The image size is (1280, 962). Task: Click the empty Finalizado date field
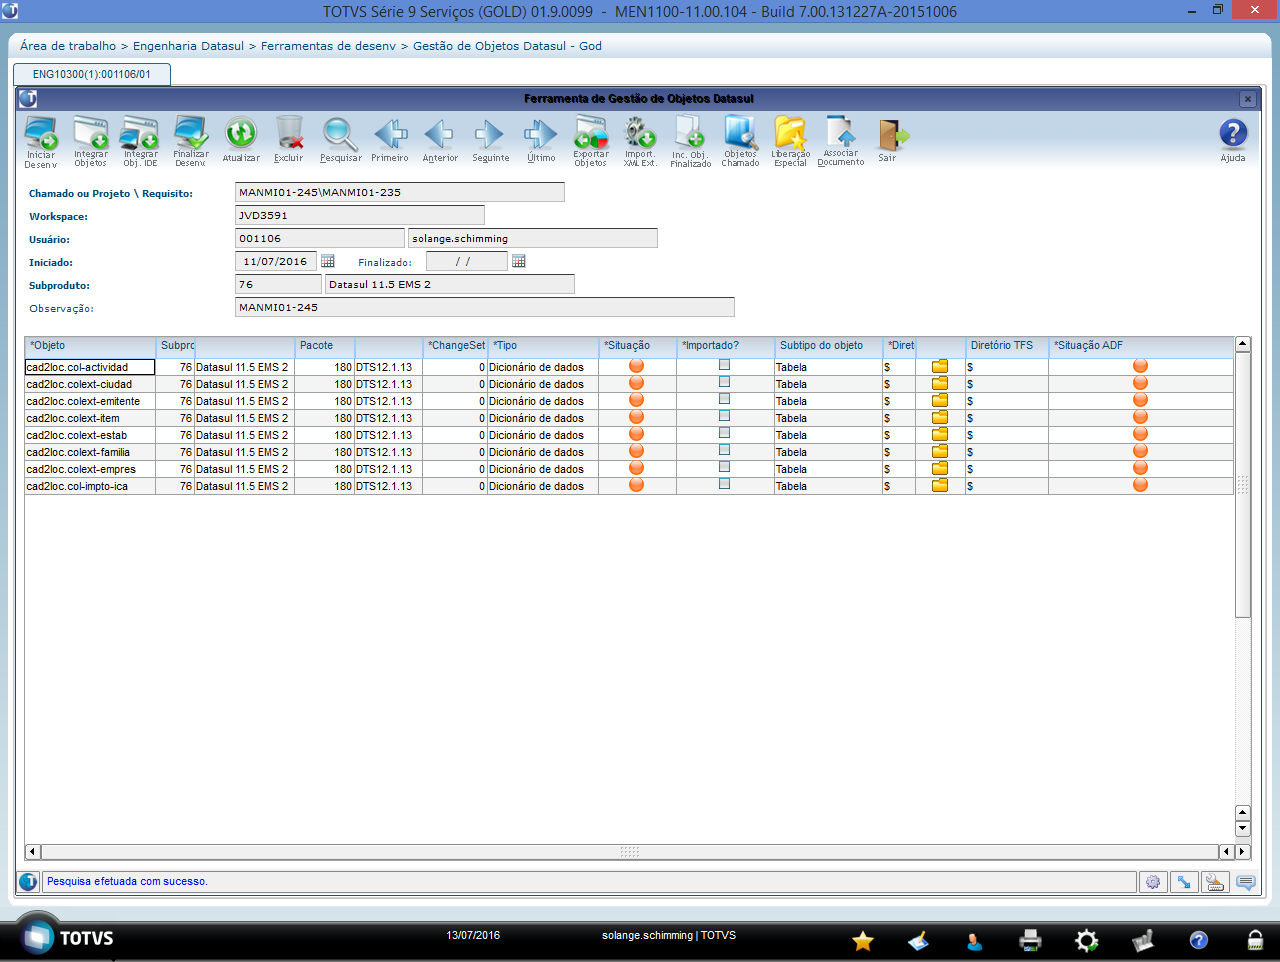pos(466,261)
